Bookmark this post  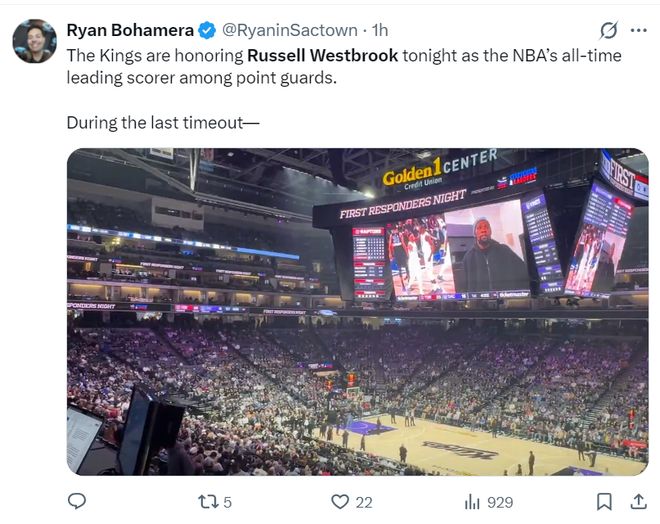(604, 501)
